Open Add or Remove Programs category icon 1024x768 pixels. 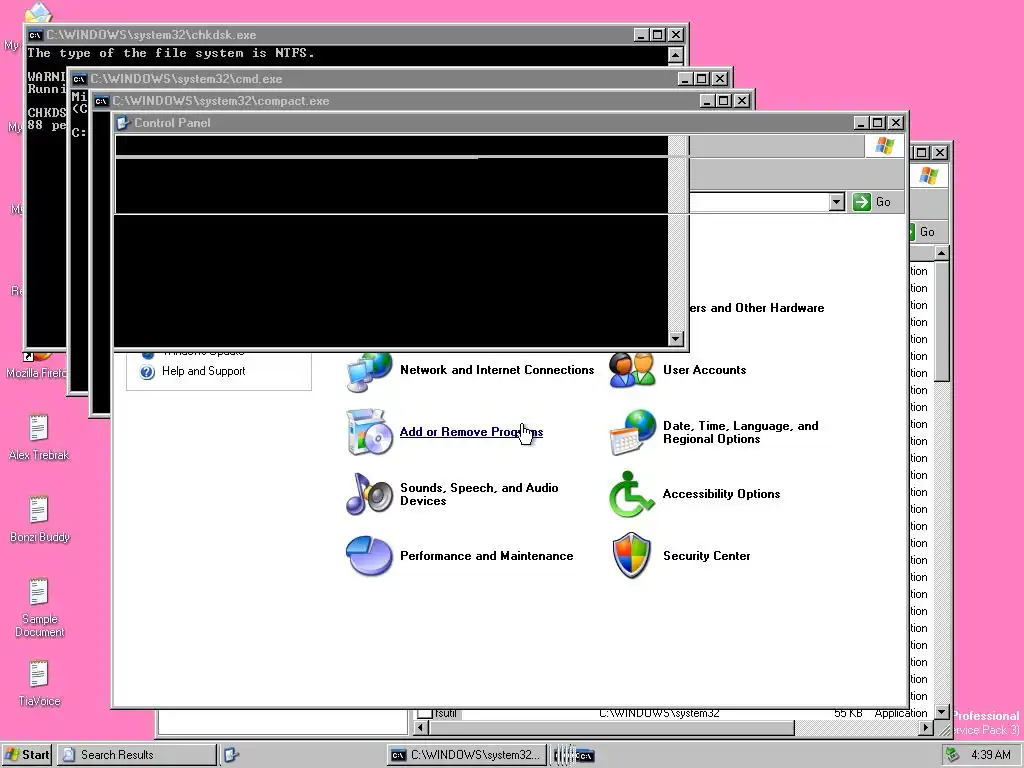point(369,432)
